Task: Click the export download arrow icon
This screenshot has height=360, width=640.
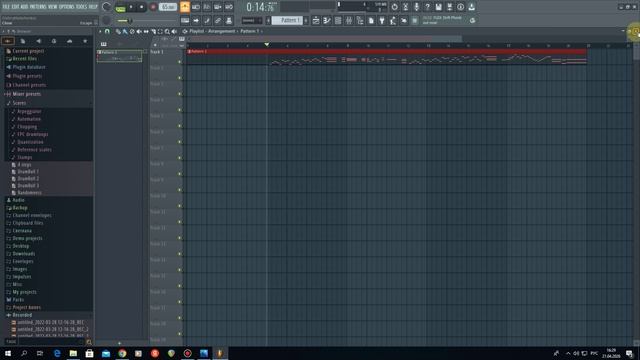Action: [x=471, y=7]
